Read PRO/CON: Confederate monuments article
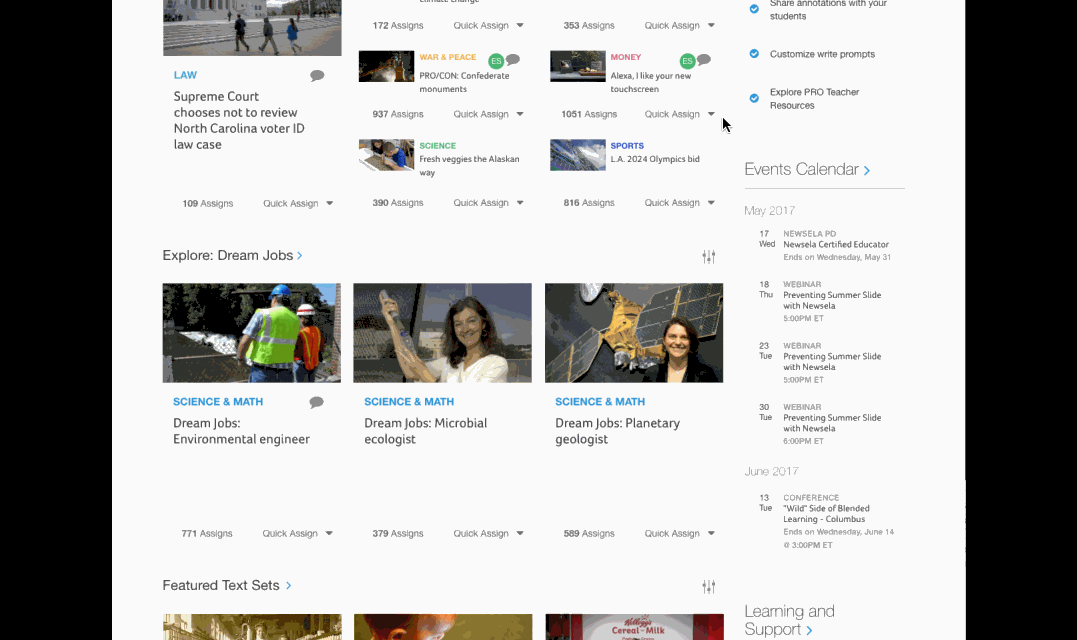The height and width of the screenshot is (640, 1077). tap(464, 82)
